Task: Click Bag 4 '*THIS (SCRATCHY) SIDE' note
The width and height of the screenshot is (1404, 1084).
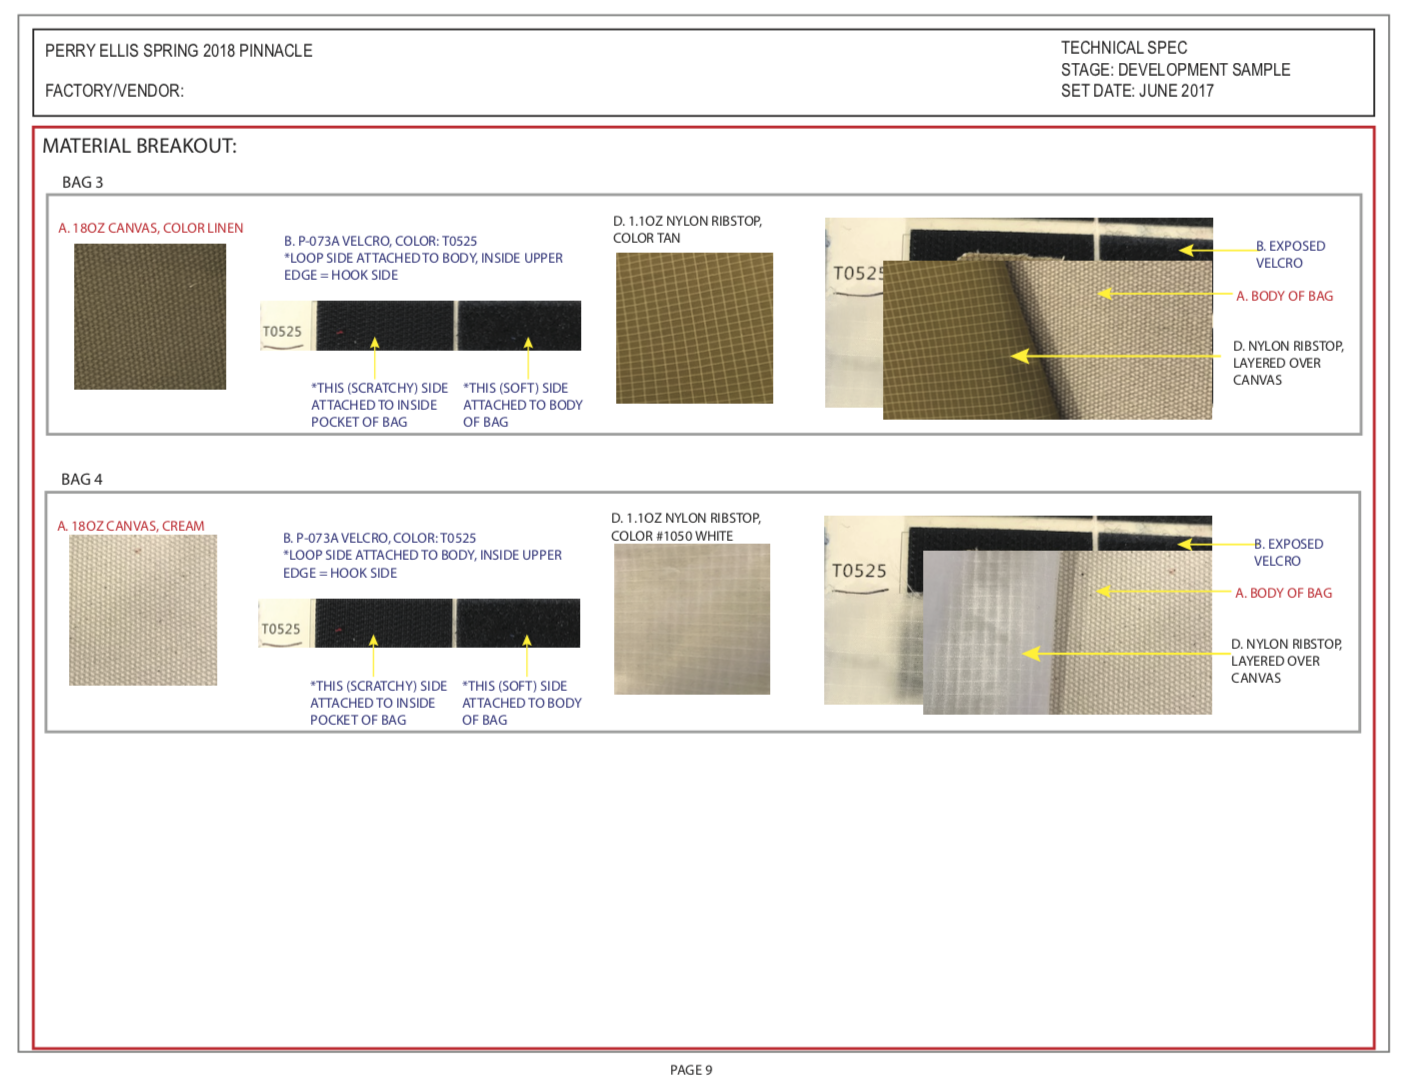Action: click(378, 686)
